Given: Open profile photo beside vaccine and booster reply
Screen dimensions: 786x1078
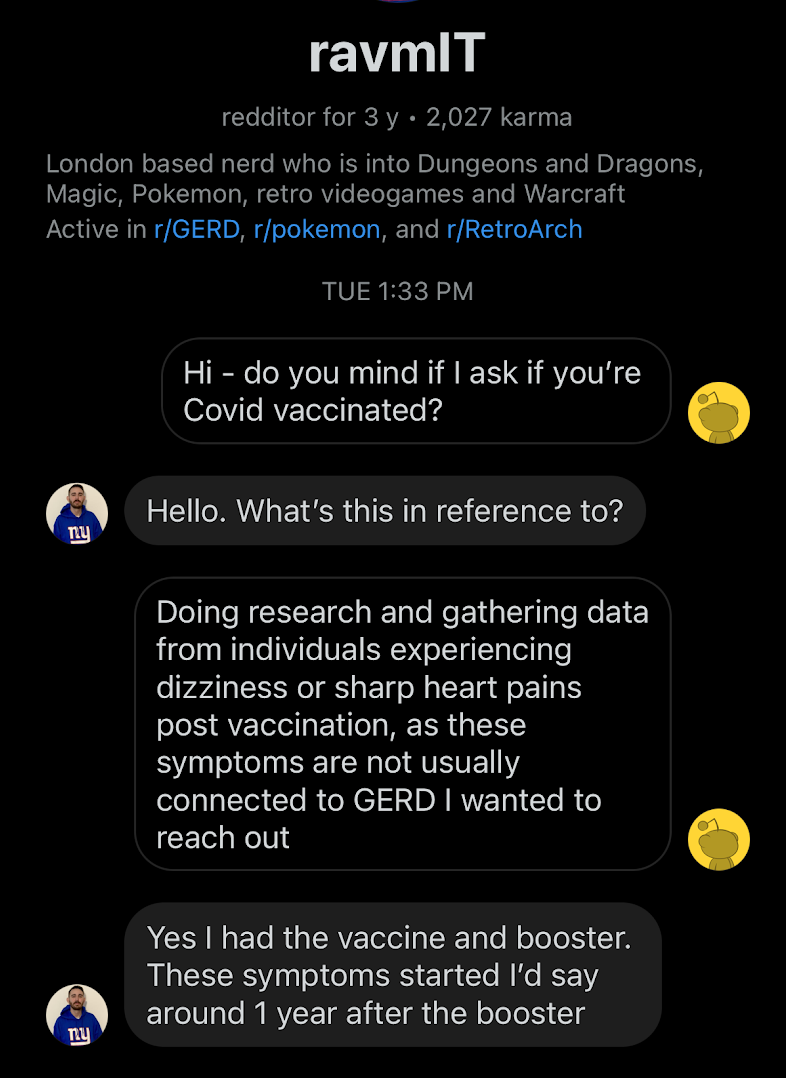Looking at the screenshot, I should click(x=77, y=1015).
